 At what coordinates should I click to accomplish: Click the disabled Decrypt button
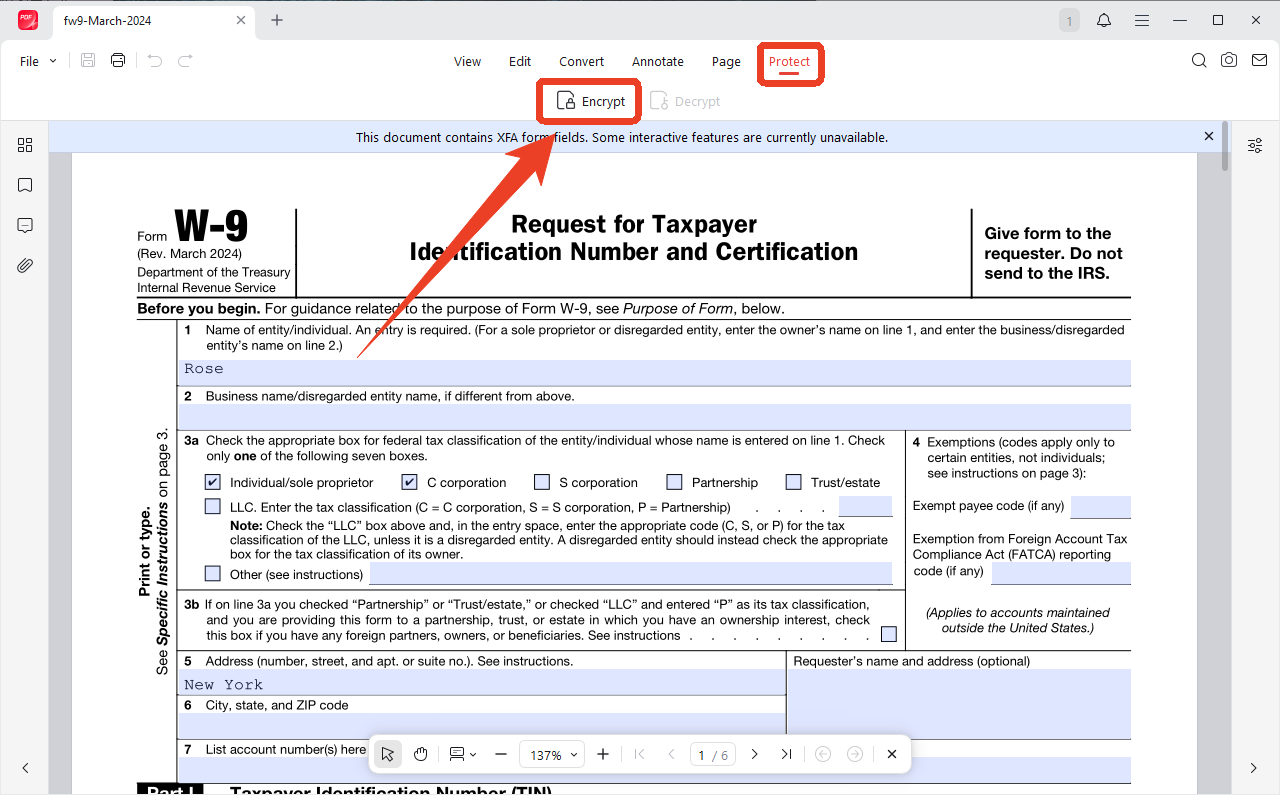click(685, 101)
